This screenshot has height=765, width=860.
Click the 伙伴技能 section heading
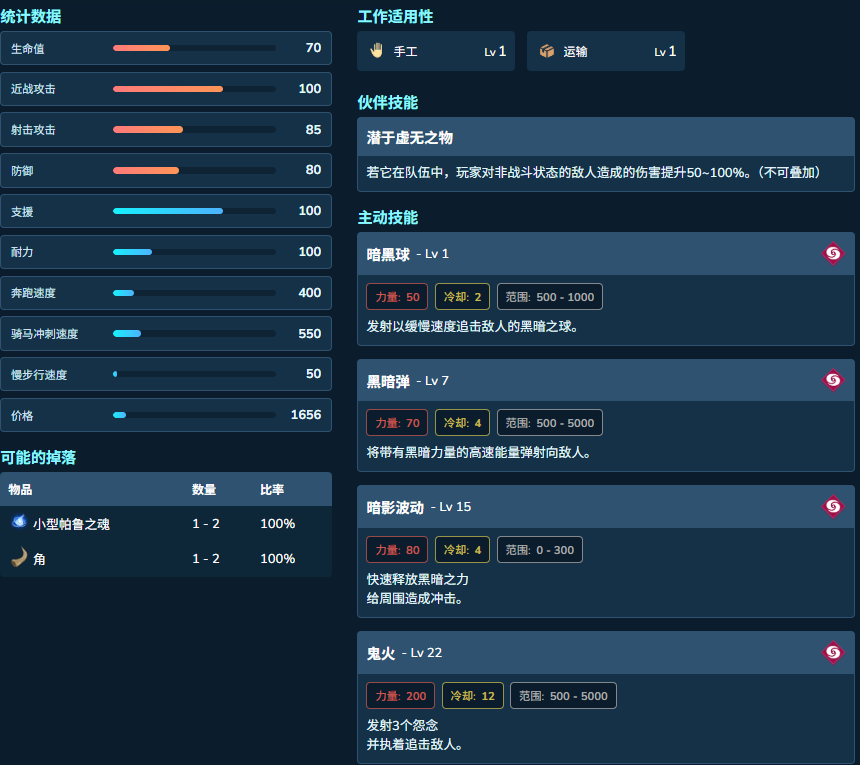pos(388,102)
